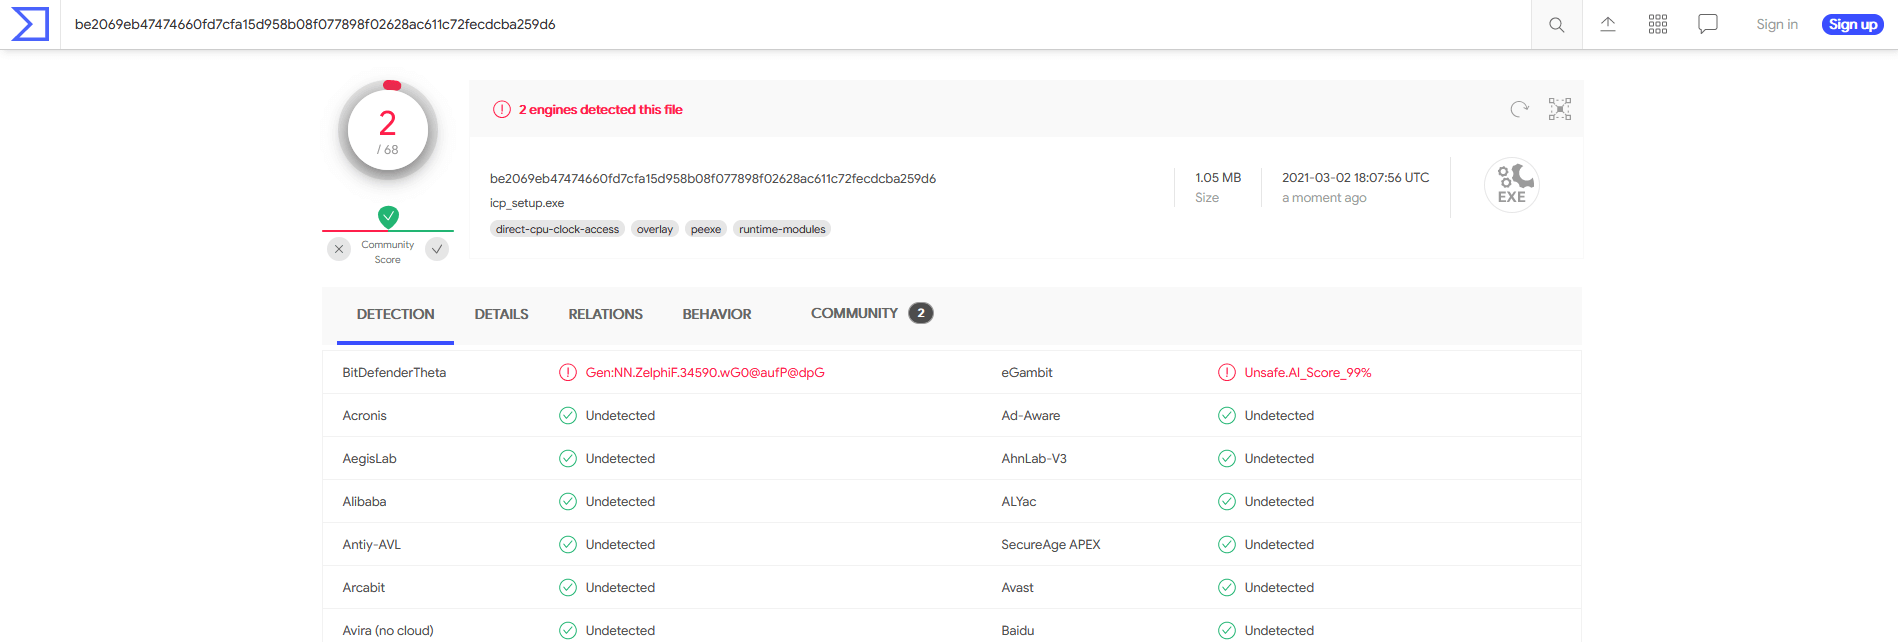Click the upload file icon
1898x642 pixels.
point(1608,24)
